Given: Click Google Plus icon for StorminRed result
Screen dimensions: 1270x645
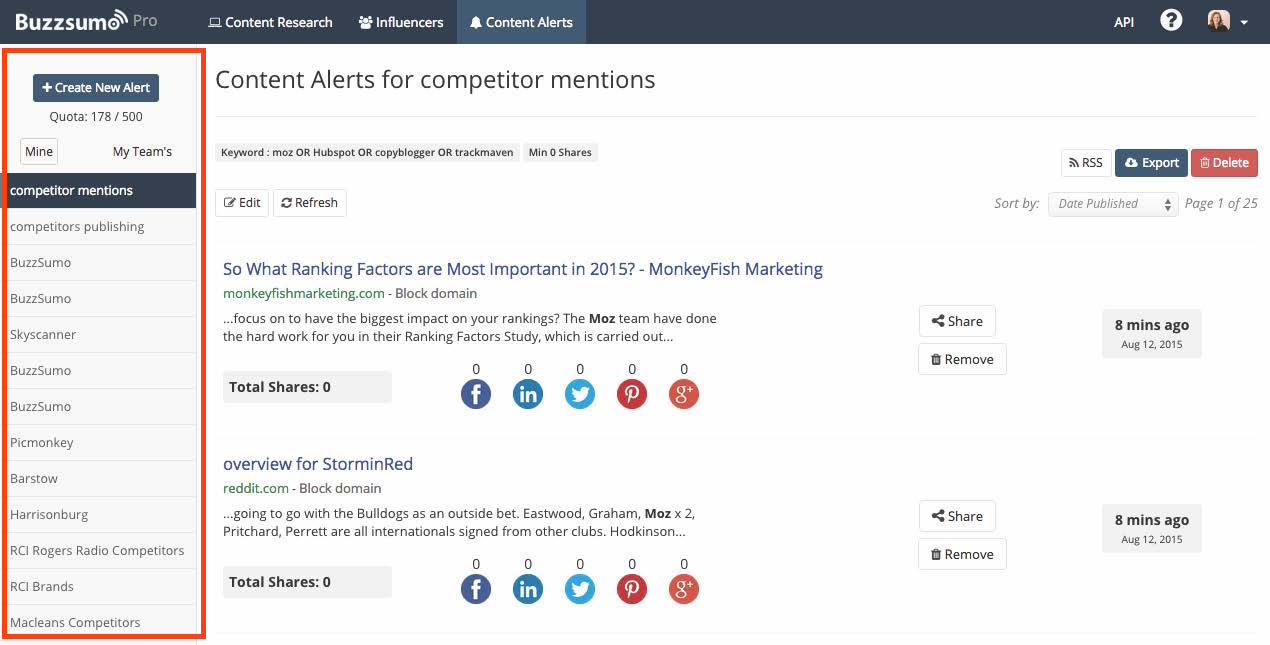Looking at the screenshot, I should click(684, 589).
